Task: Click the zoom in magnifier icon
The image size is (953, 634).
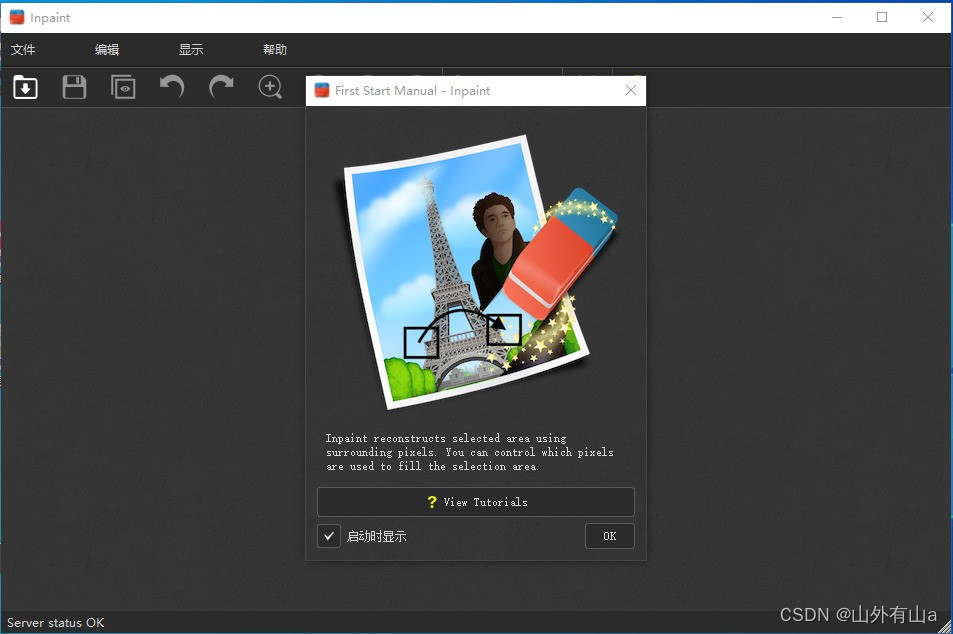Action: (x=270, y=87)
